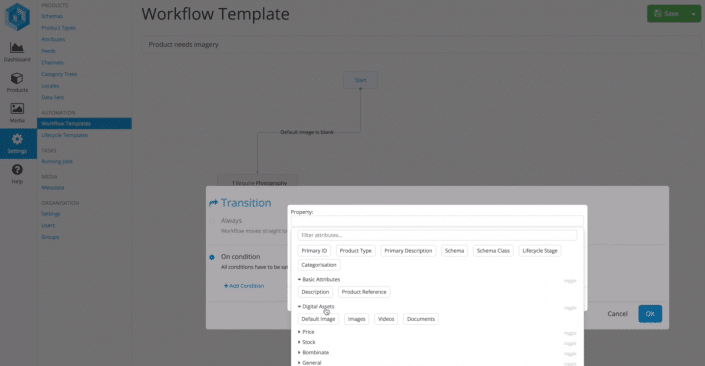
Task: Open Schemas in settings menu
Action: pos(52,16)
